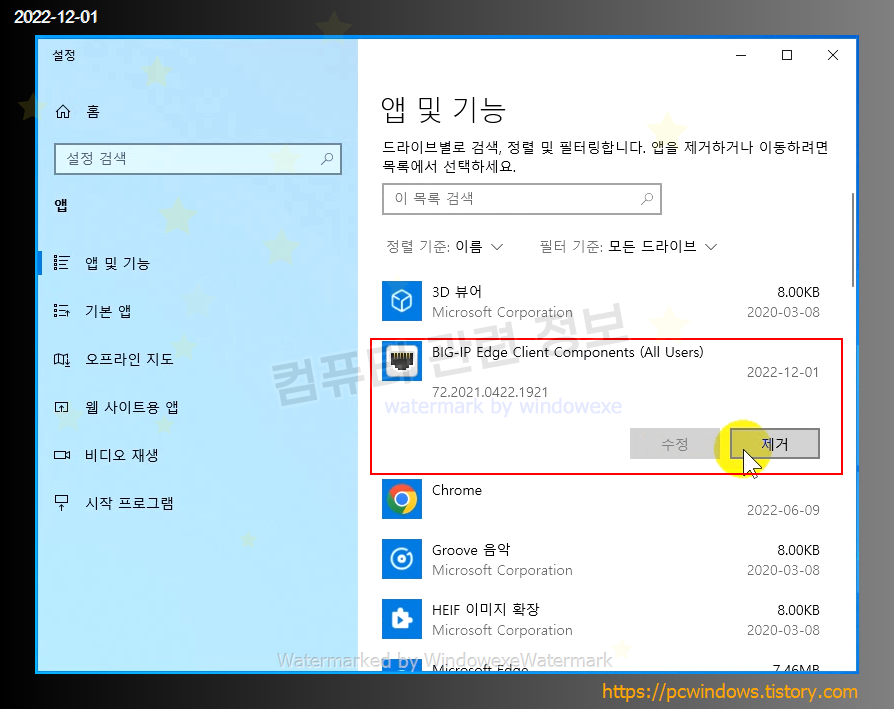
Task: Select the 시작 프로그램 icon
Action: pyautogui.click(x=62, y=503)
